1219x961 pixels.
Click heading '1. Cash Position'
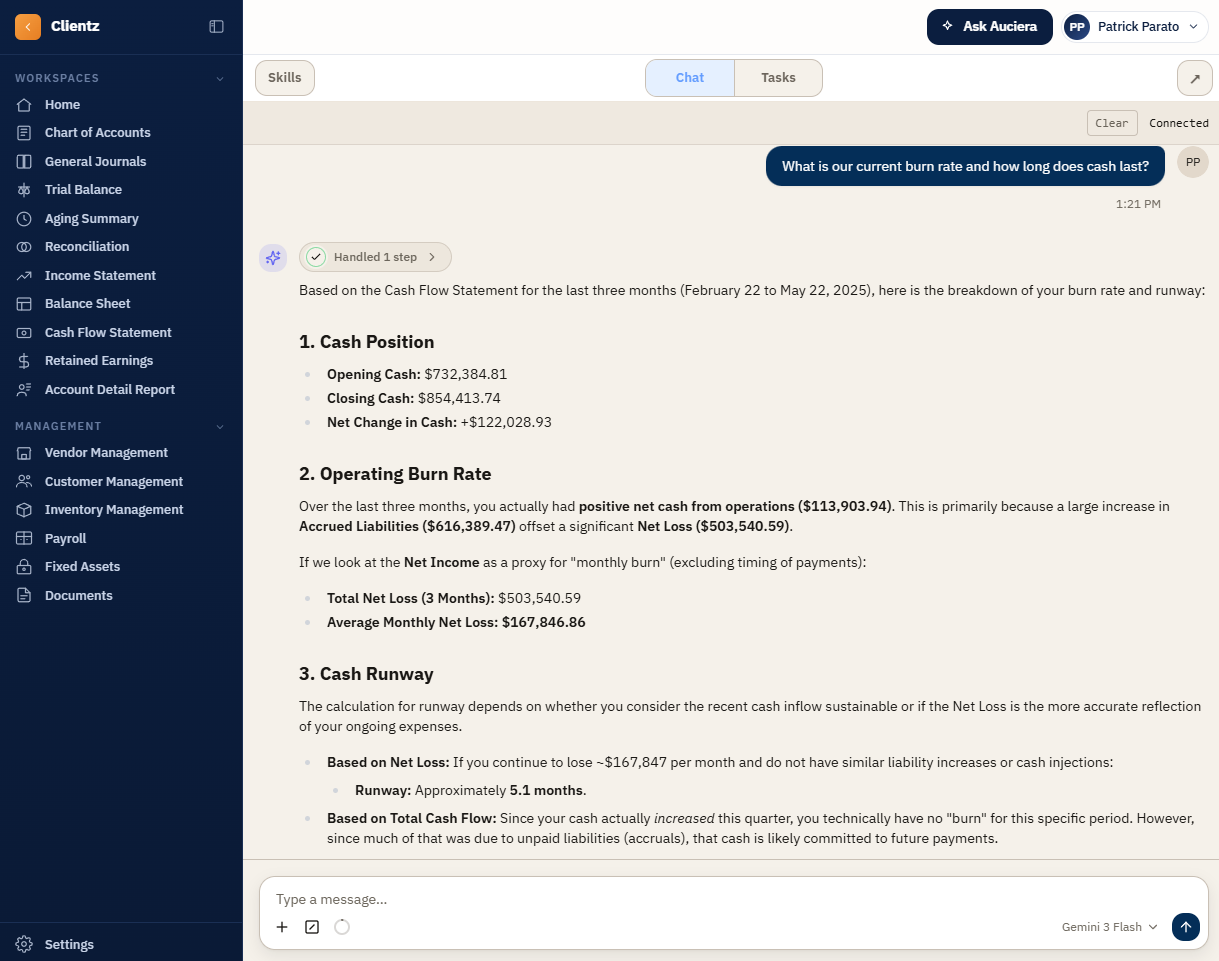[366, 342]
